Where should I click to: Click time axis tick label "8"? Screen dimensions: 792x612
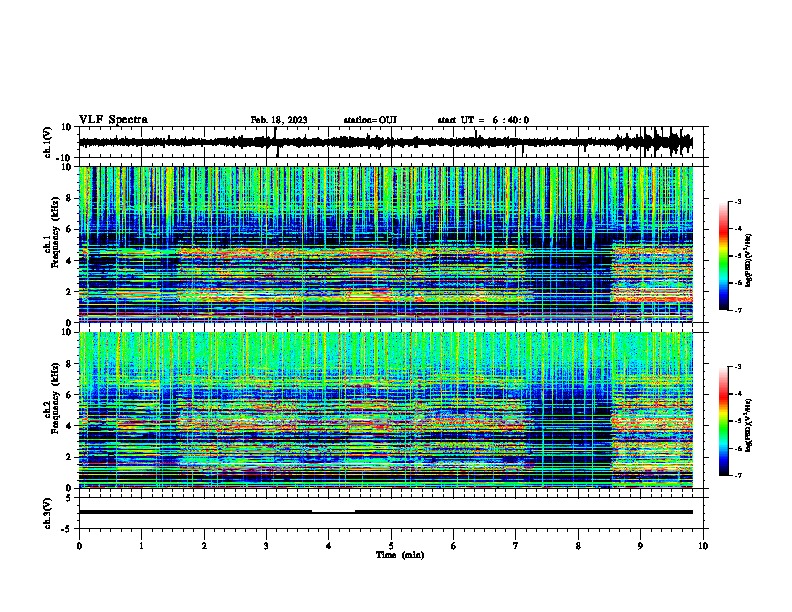(578, 546)
